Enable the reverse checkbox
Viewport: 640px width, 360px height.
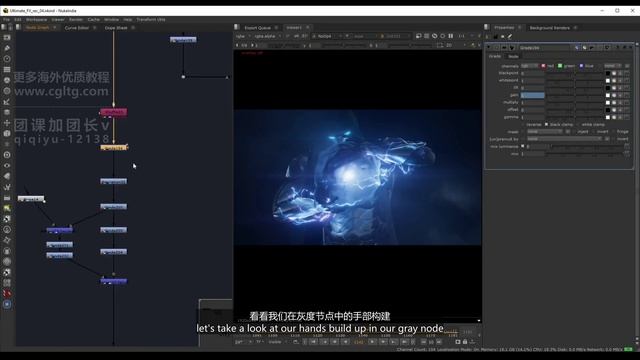(523, 124)
